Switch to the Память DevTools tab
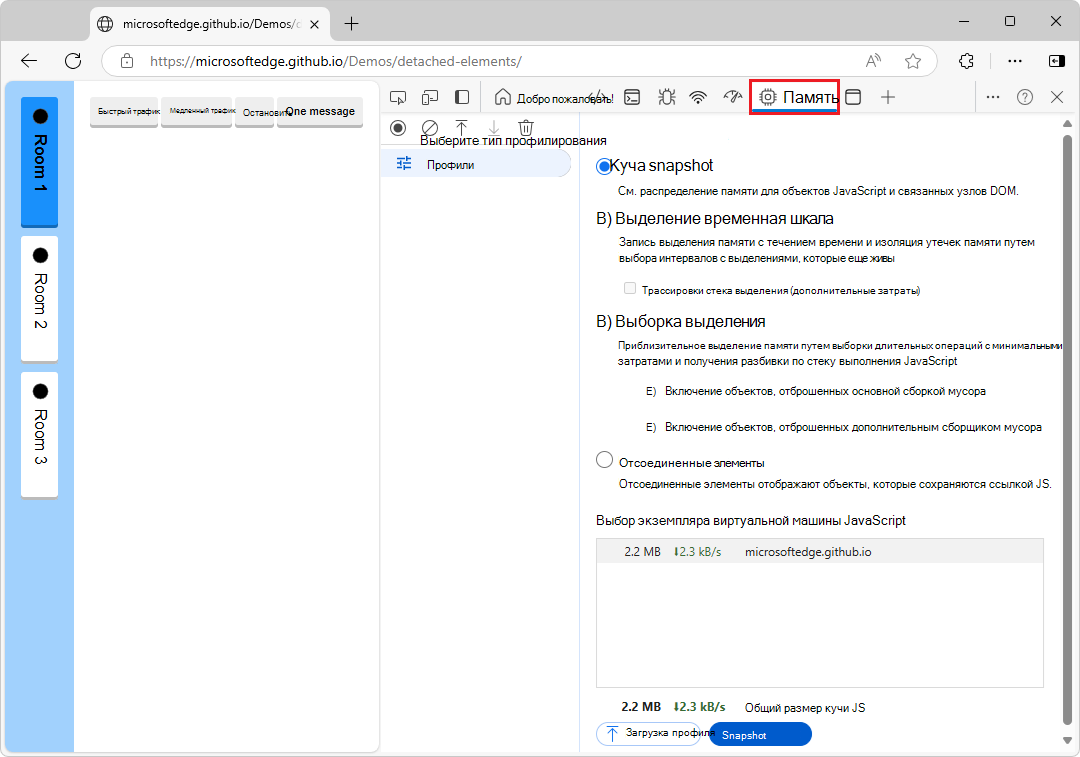 (794, 97)
